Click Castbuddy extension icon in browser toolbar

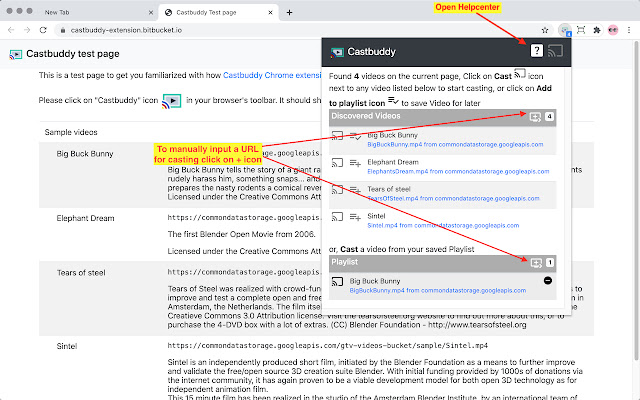[x=565, y=30]
